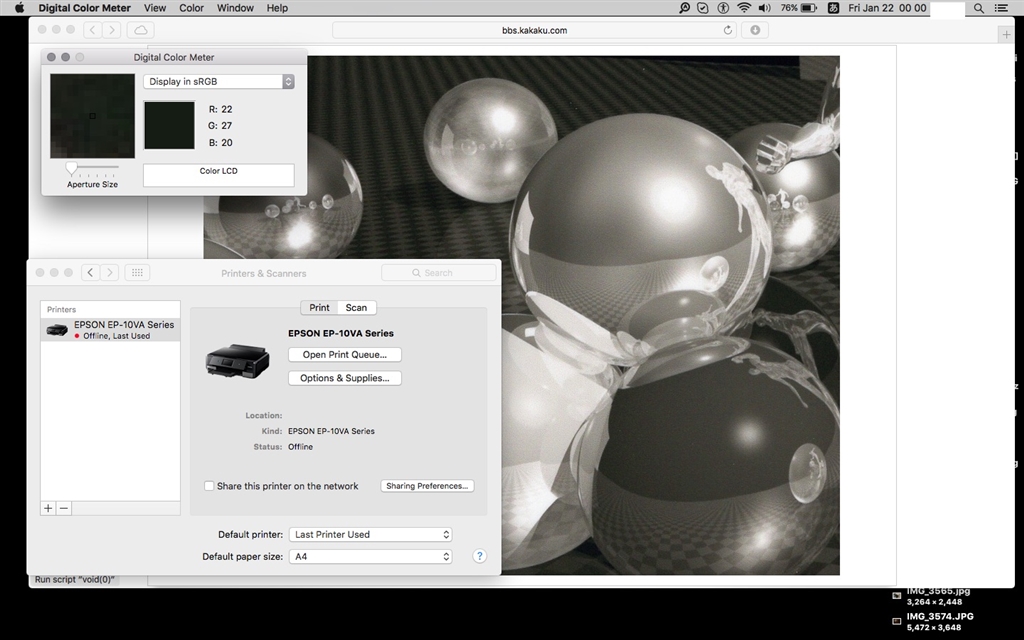Click the Sharing Preferences button
The height and width of the screenshot is (640, 1024).
pyautogui.click(x=427, y=486)
